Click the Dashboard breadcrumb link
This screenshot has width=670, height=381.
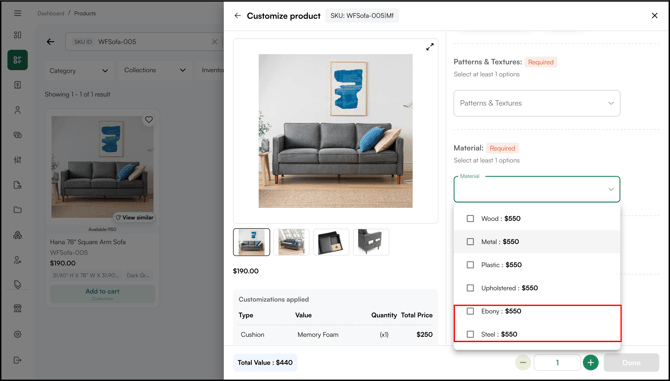pos(50,13)
